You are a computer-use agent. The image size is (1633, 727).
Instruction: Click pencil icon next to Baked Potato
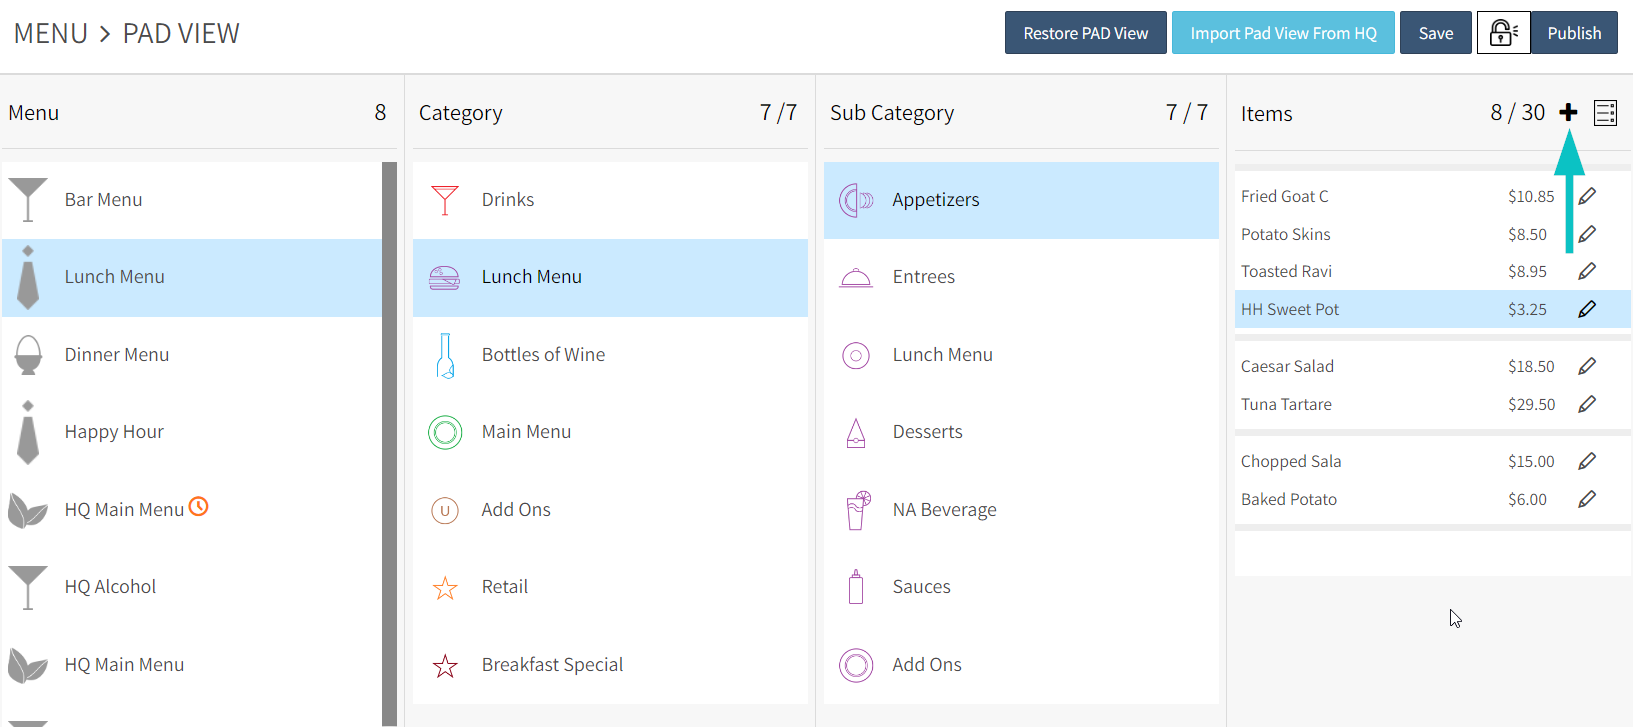[1587, 499]
